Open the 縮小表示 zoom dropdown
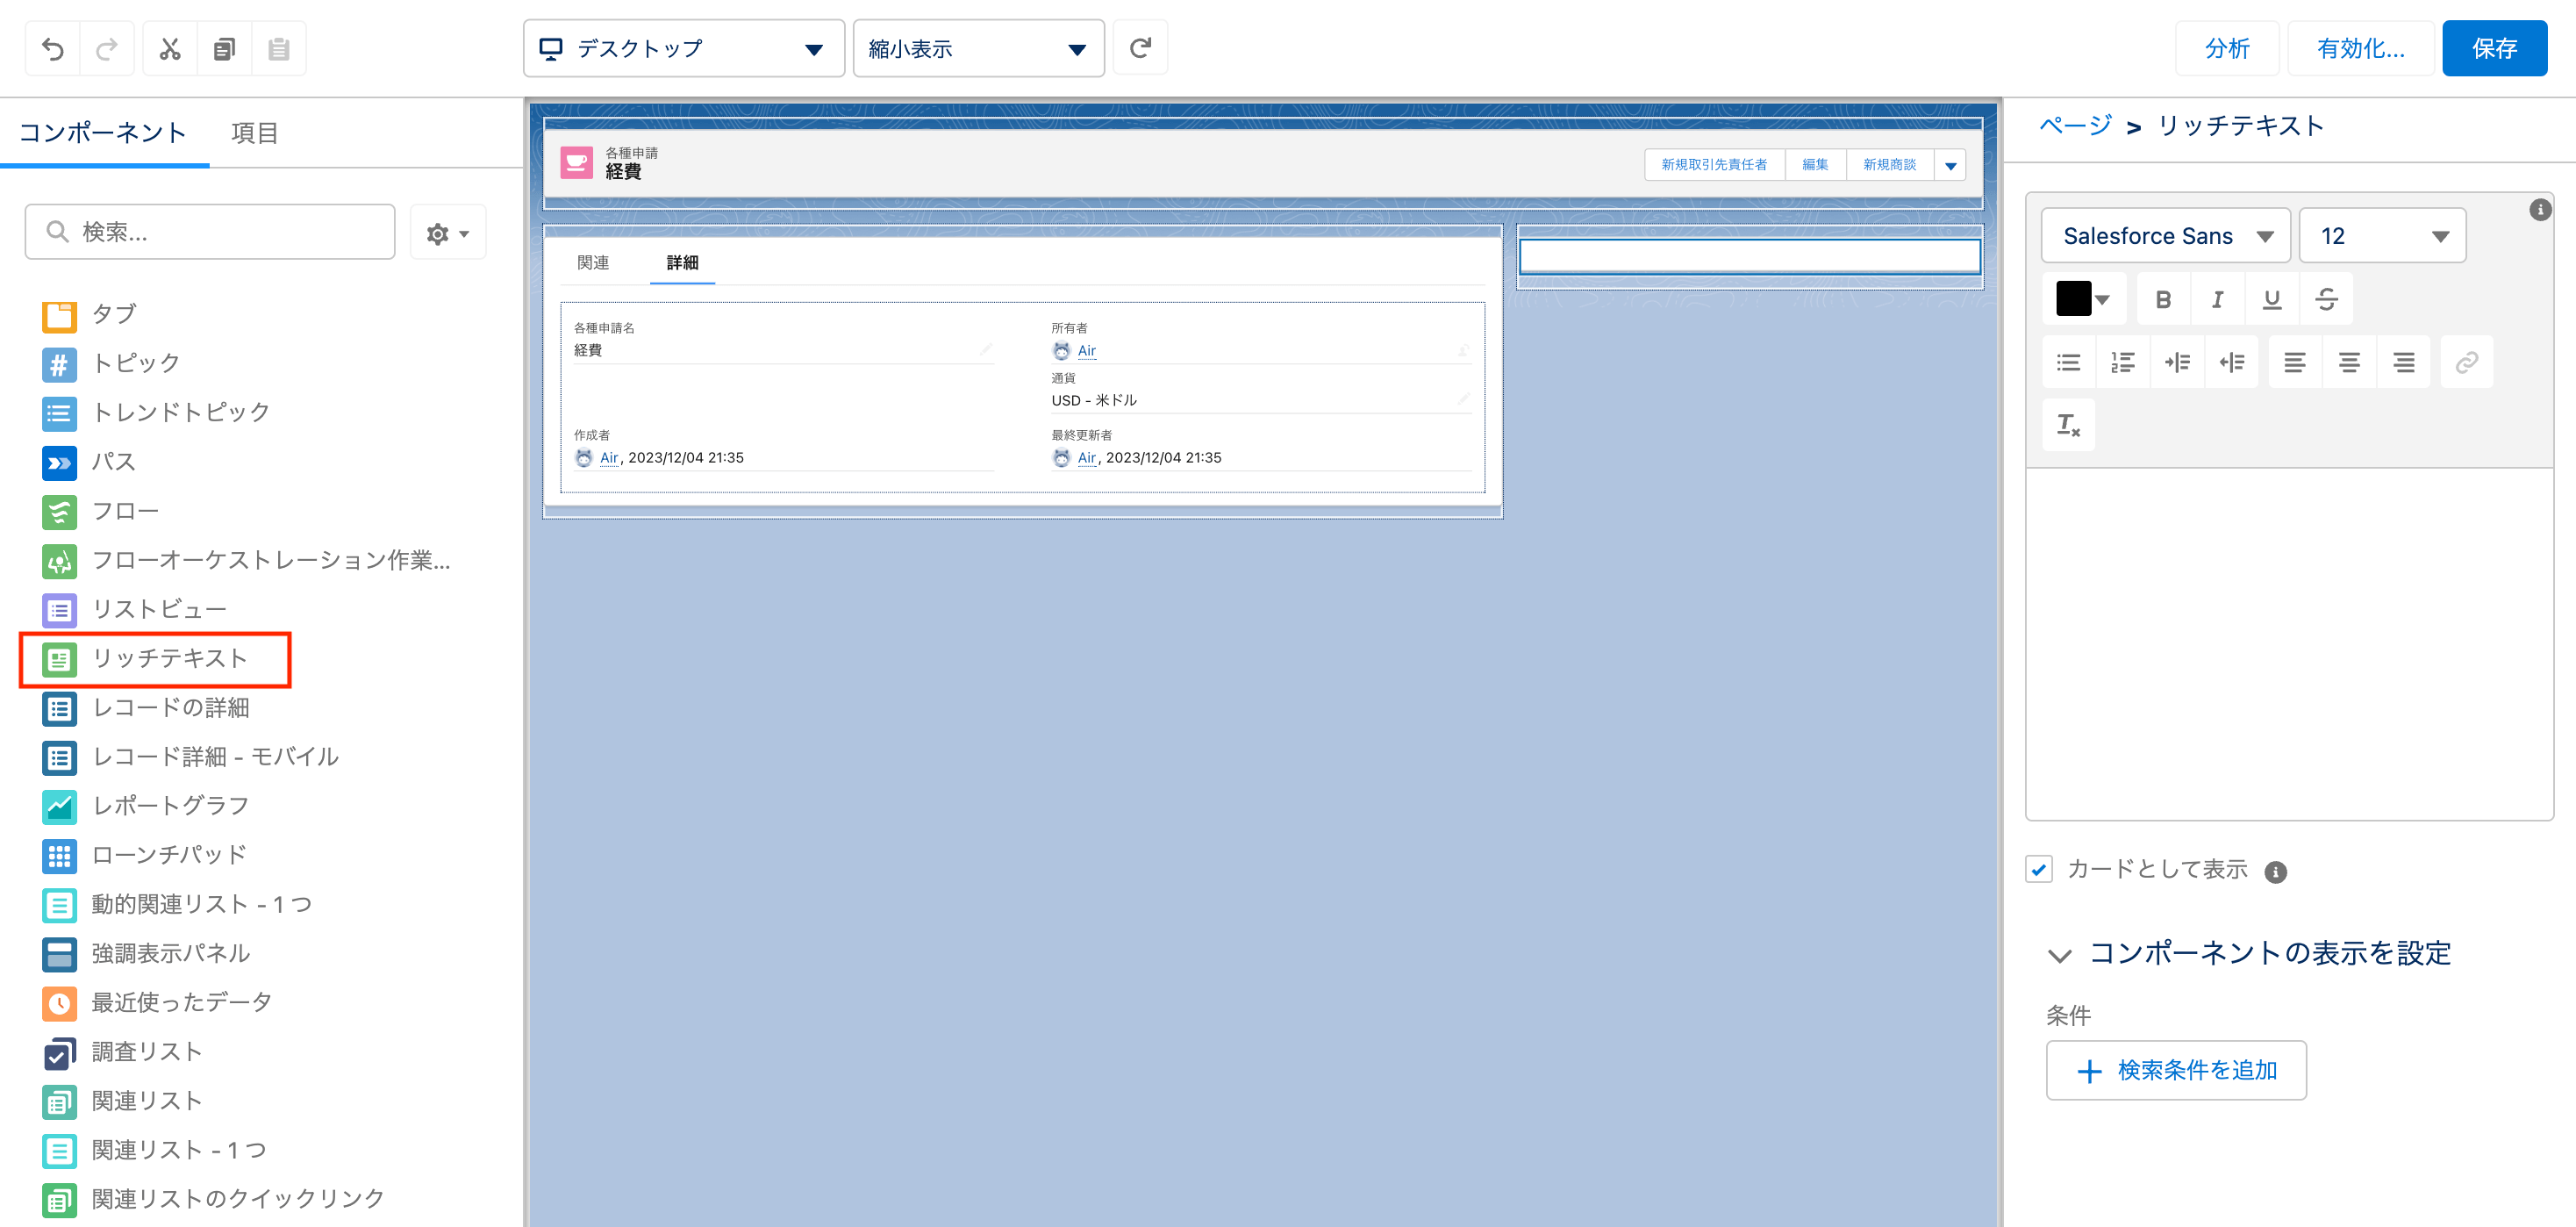Viewport: 2576px width, 1227px height. (978, 48)
